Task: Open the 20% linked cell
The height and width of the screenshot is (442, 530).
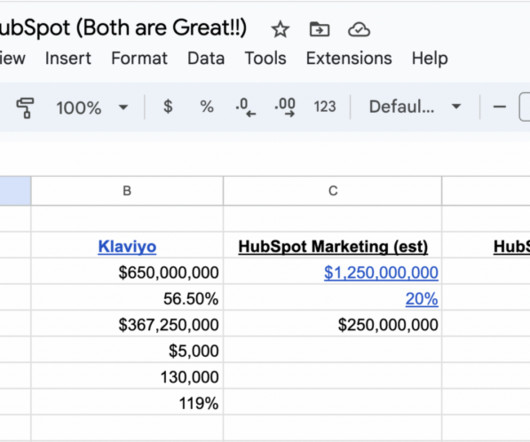Action: coord(422,299)
